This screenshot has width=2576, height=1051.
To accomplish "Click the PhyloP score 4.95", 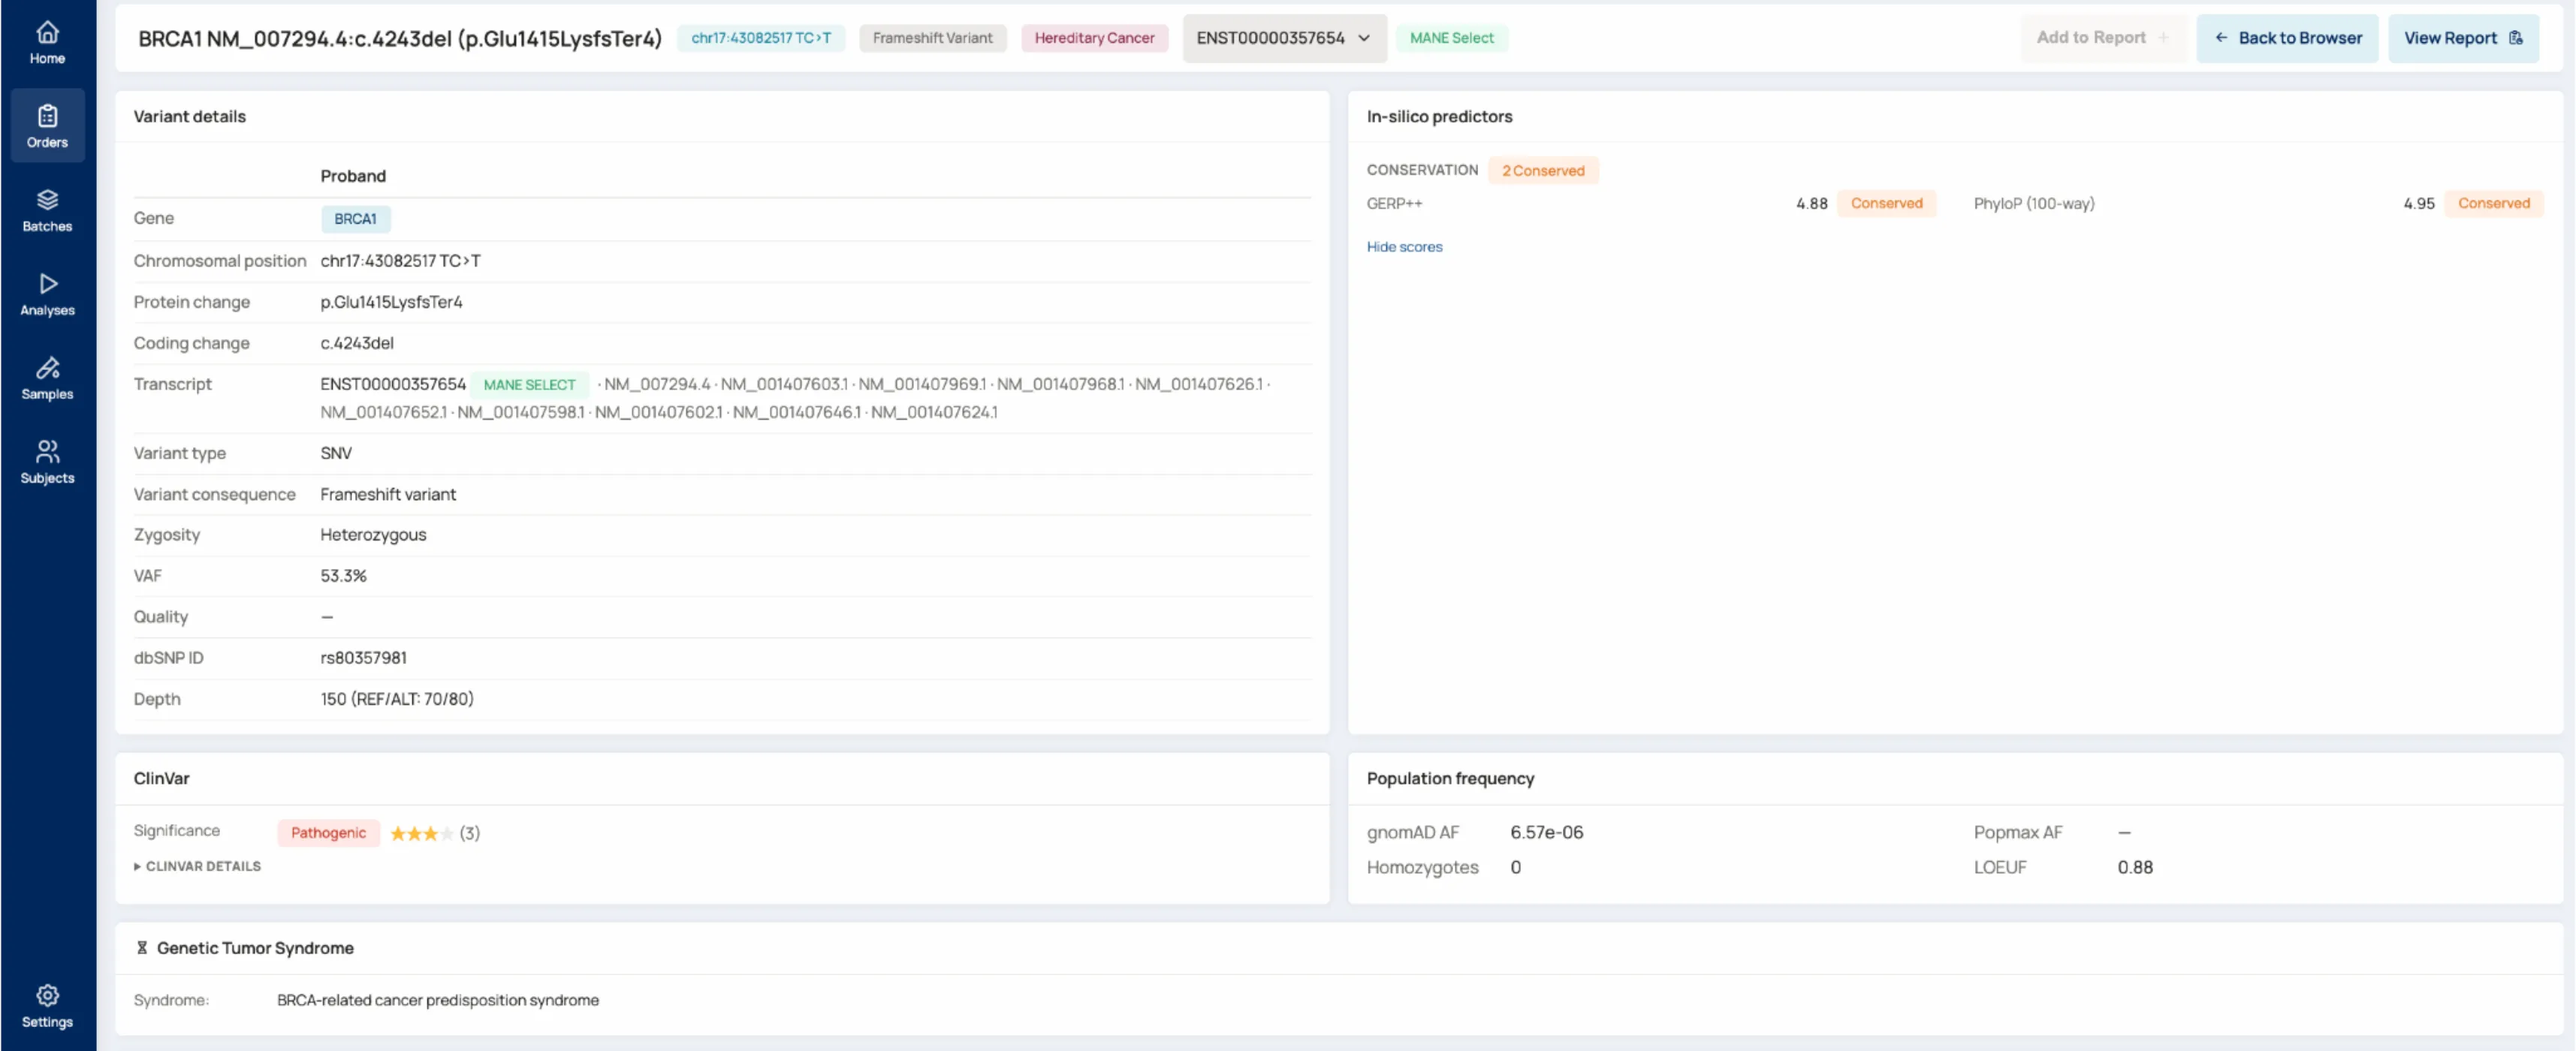I will click(2418, 204).
